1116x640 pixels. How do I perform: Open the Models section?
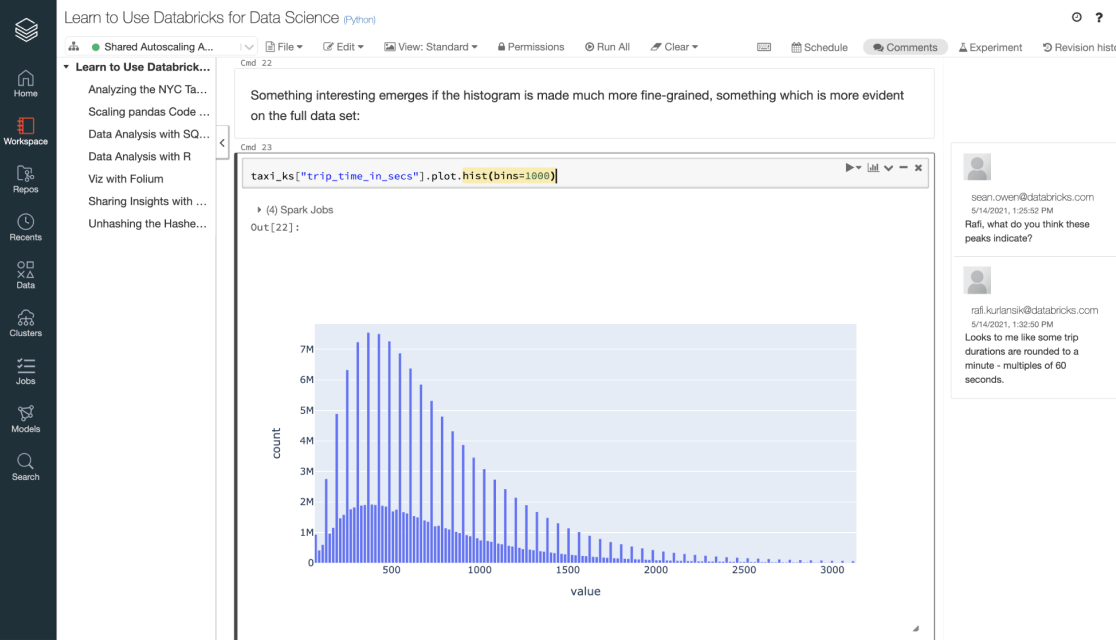pos(26,418)
